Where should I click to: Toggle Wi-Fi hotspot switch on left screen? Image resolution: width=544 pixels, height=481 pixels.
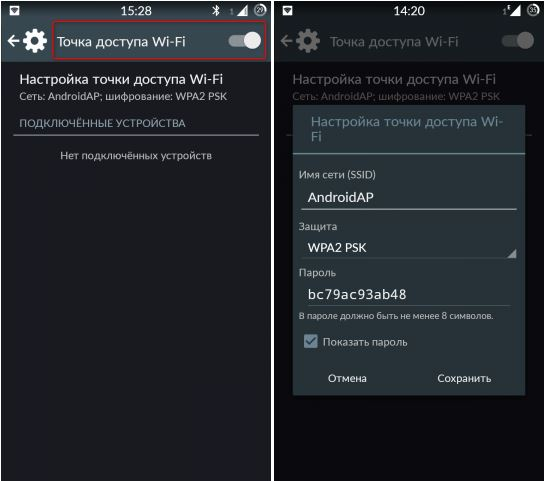[x=245, y=41]
